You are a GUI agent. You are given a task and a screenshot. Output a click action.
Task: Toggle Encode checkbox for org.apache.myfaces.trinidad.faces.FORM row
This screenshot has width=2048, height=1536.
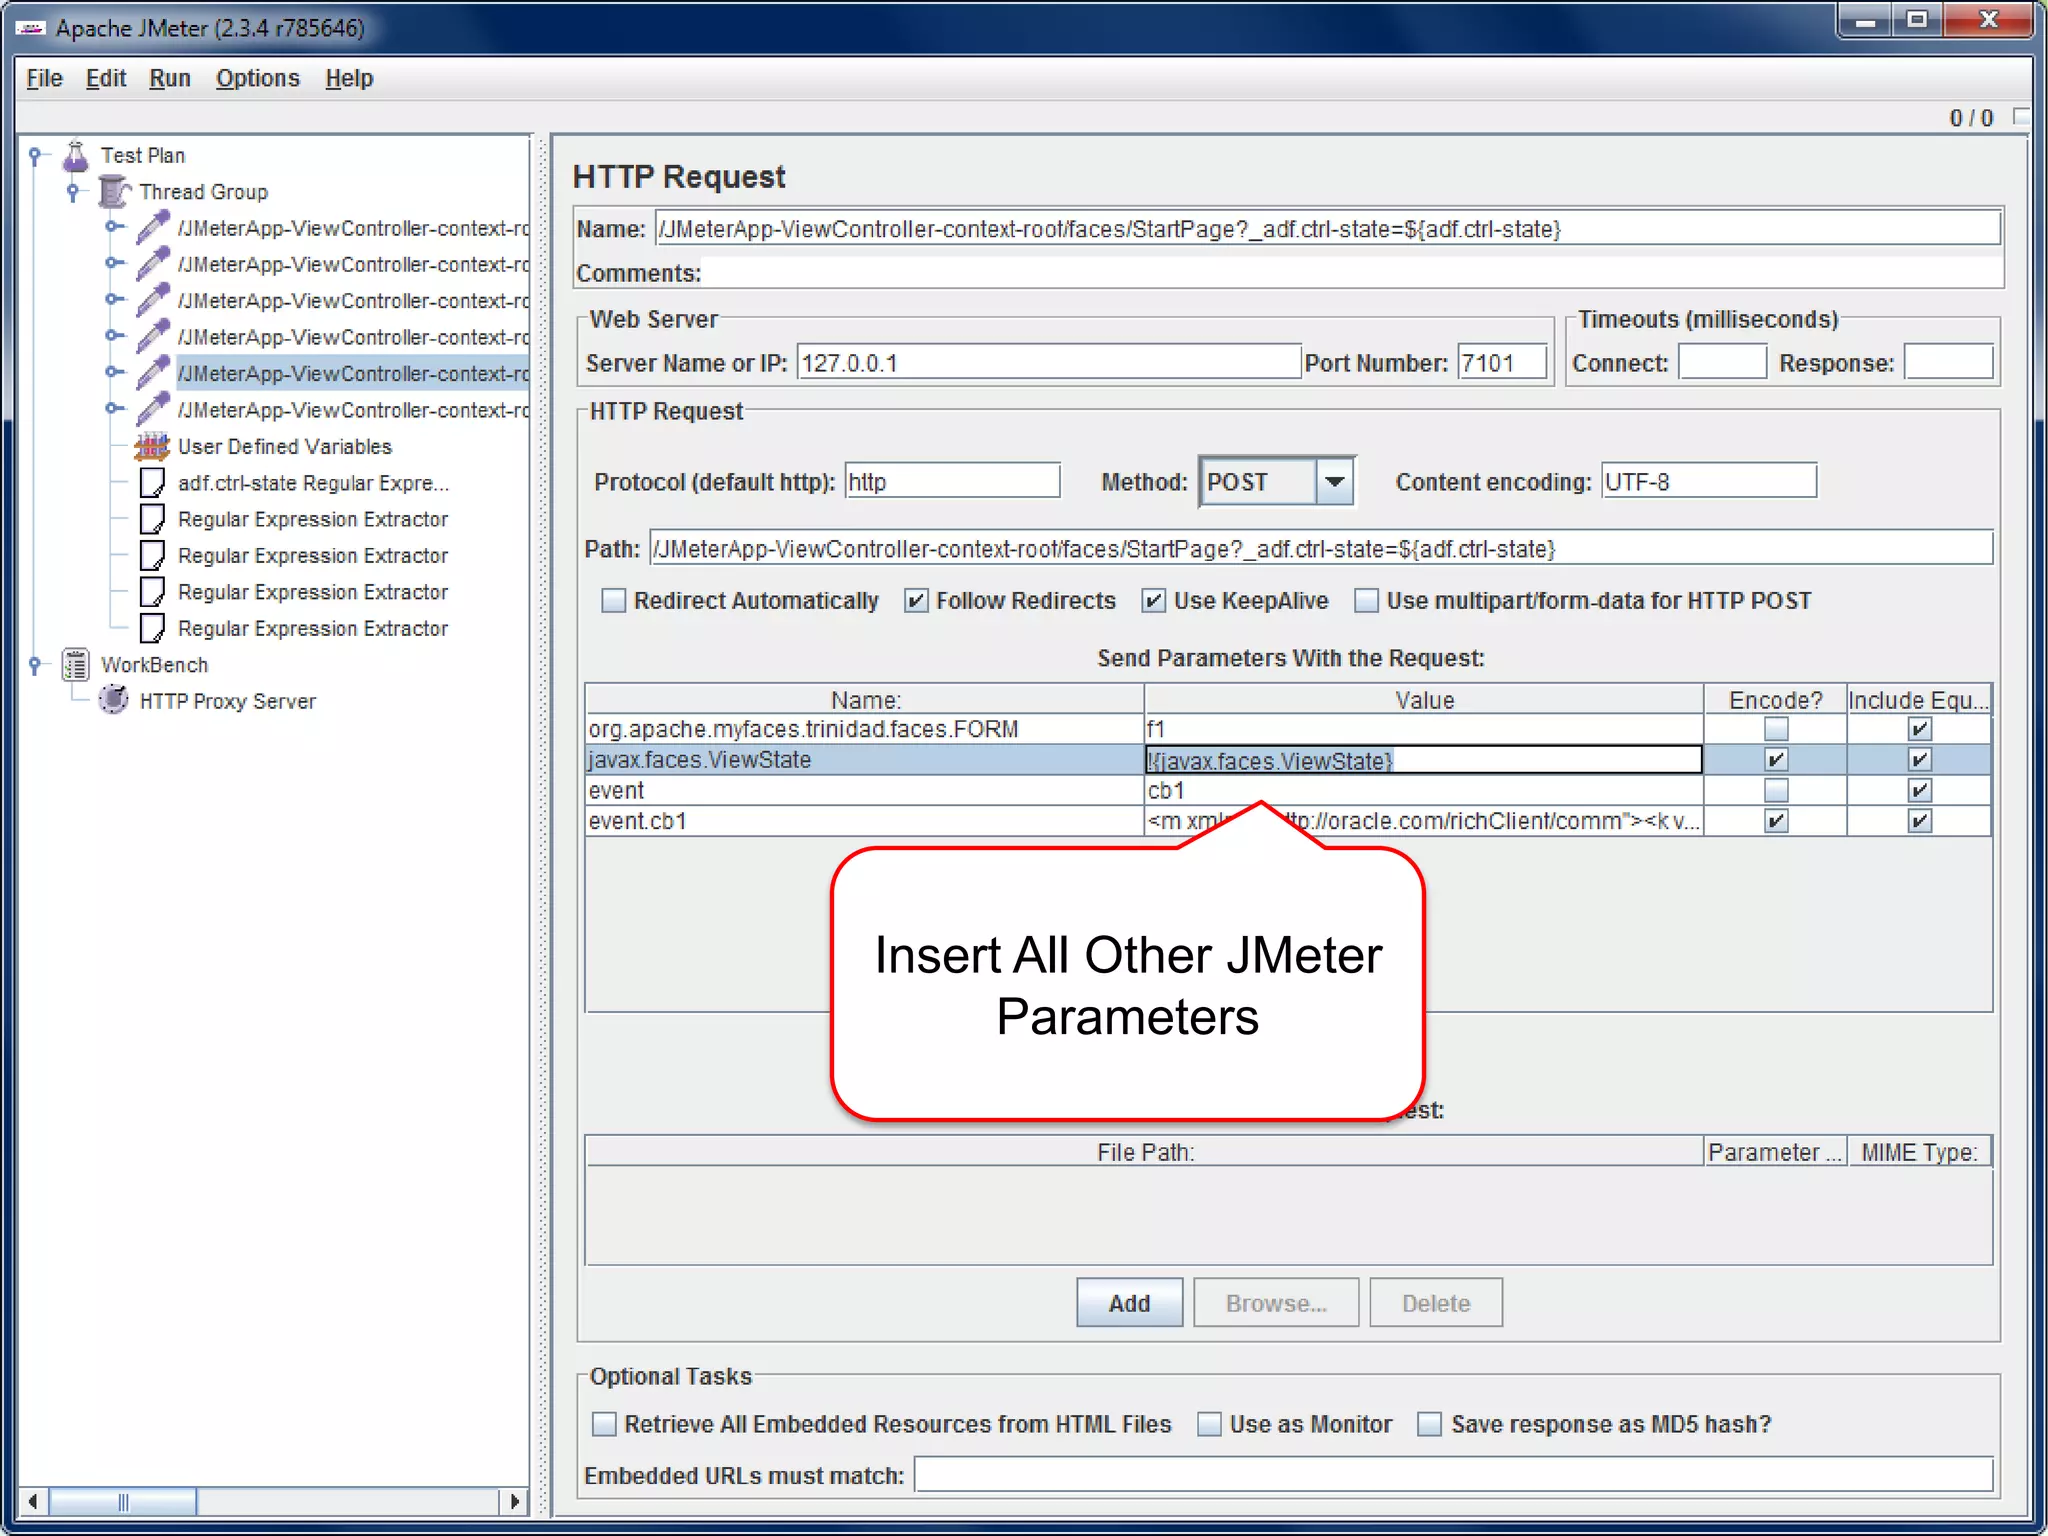pos(1776,729)
